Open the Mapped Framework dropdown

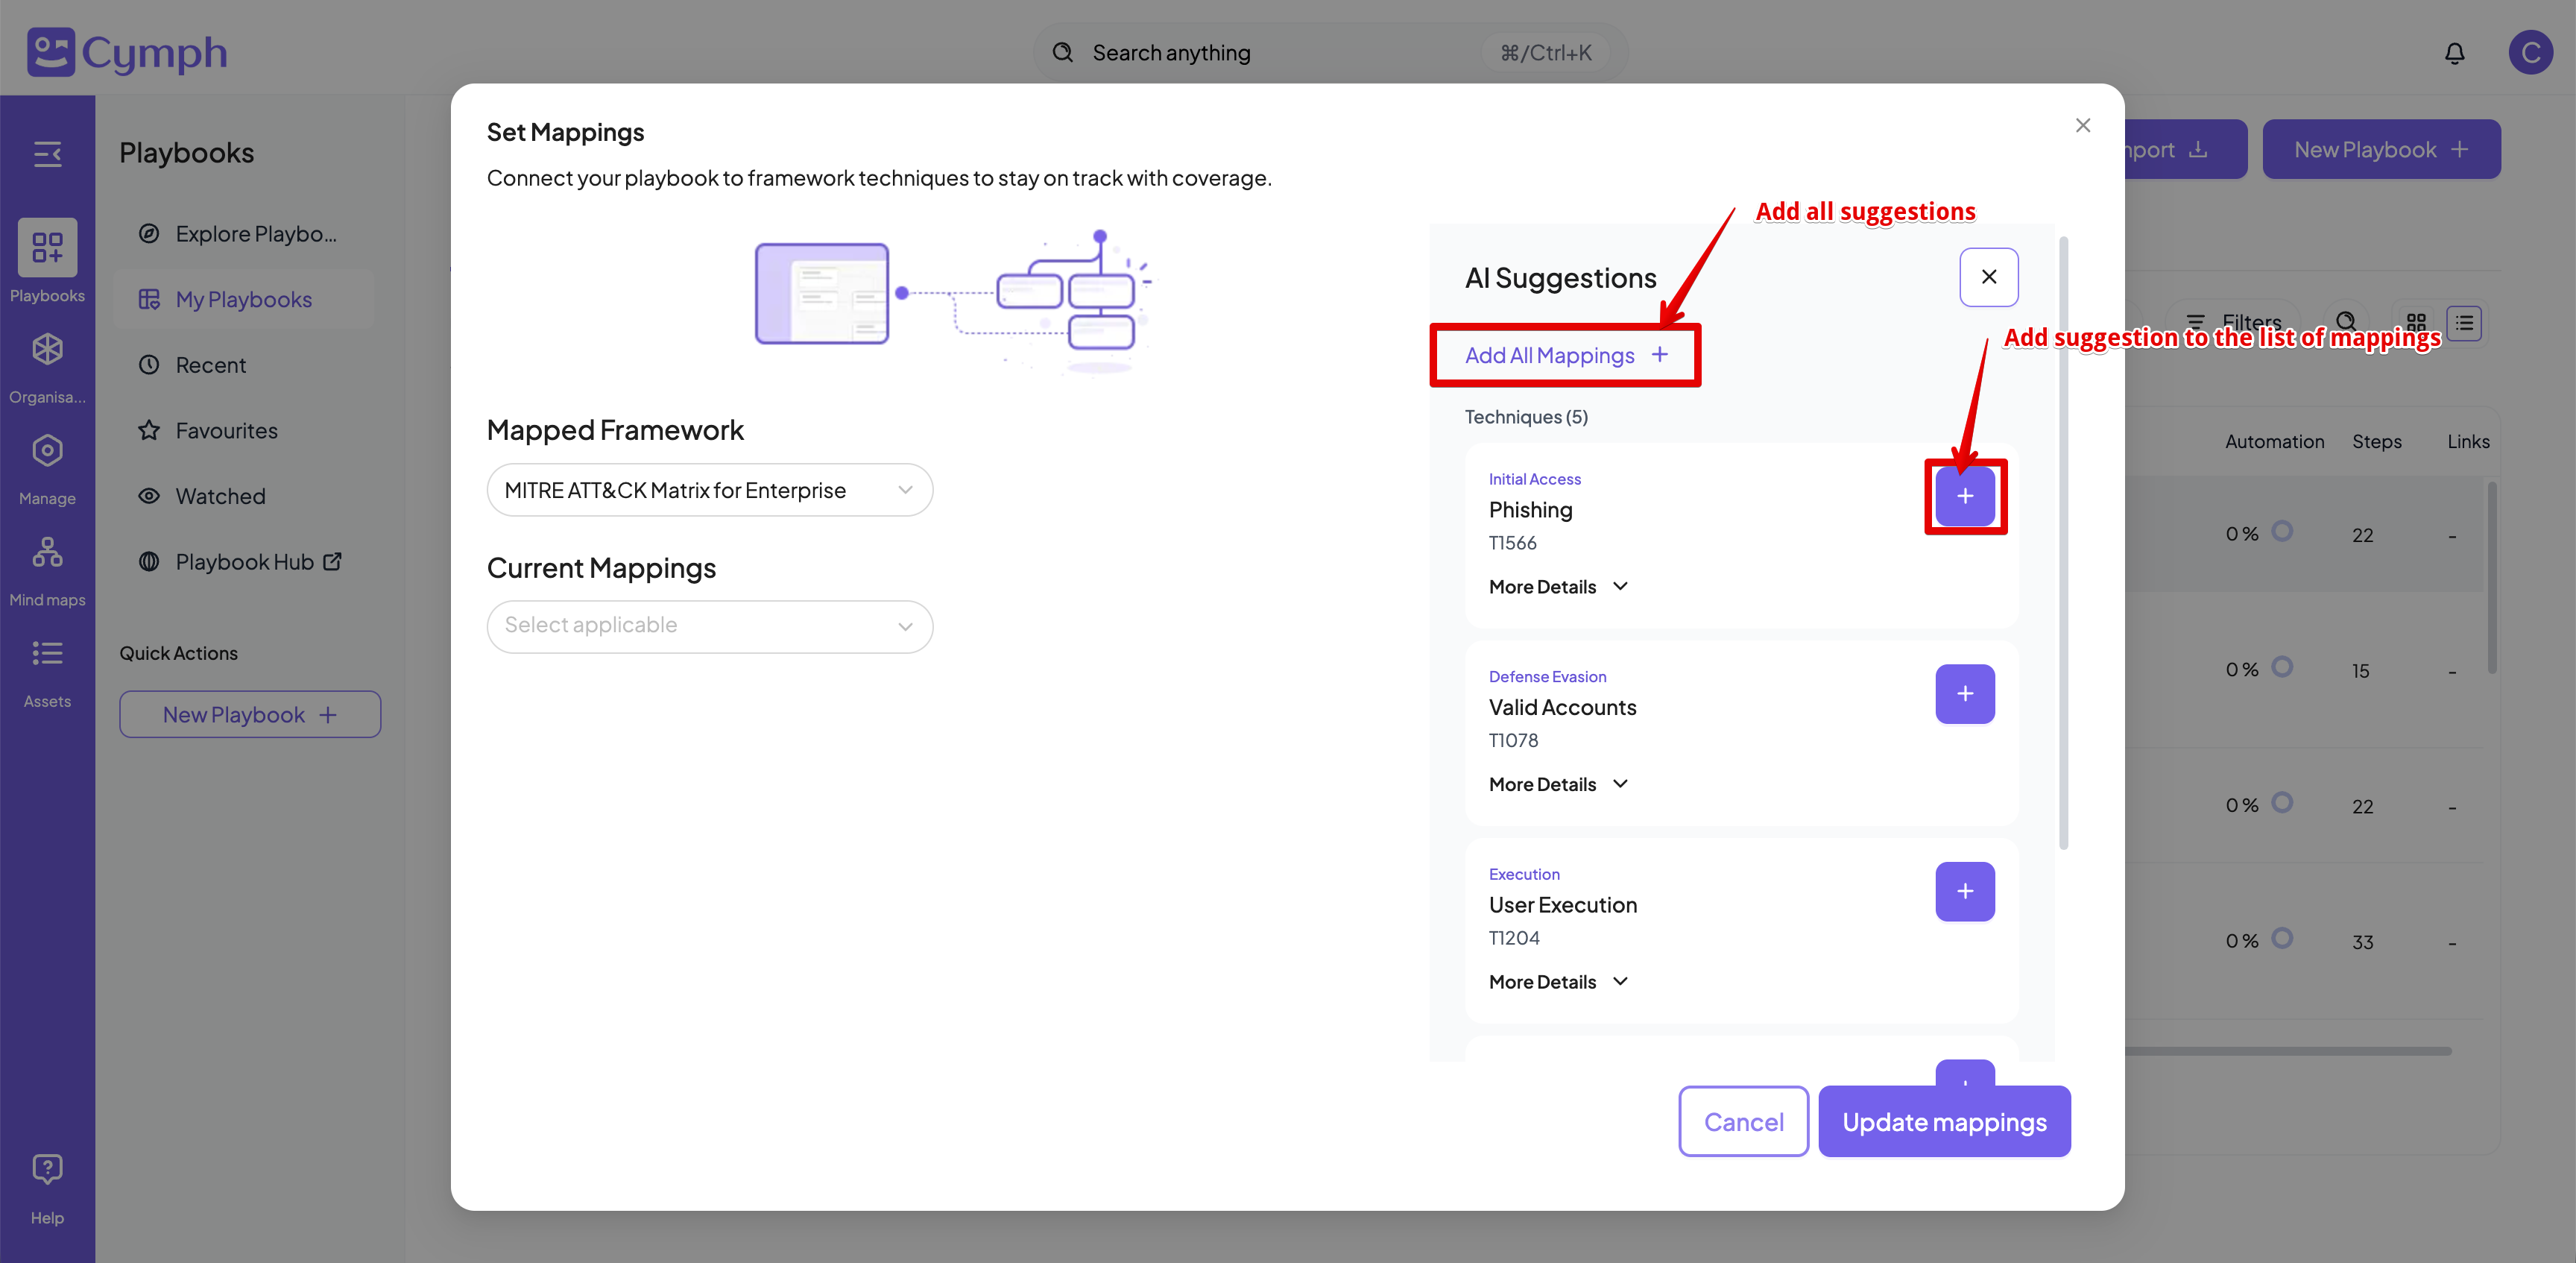[709, 489]
